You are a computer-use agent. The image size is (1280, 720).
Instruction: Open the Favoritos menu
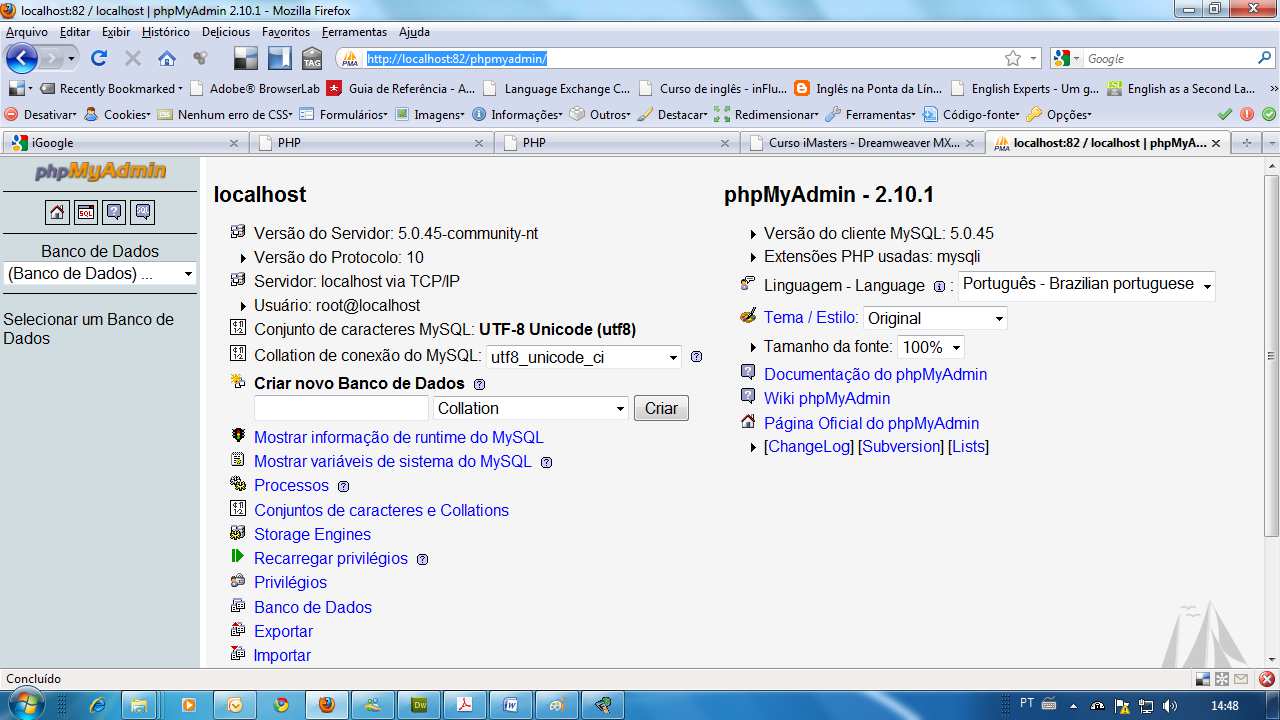(286, 32)
